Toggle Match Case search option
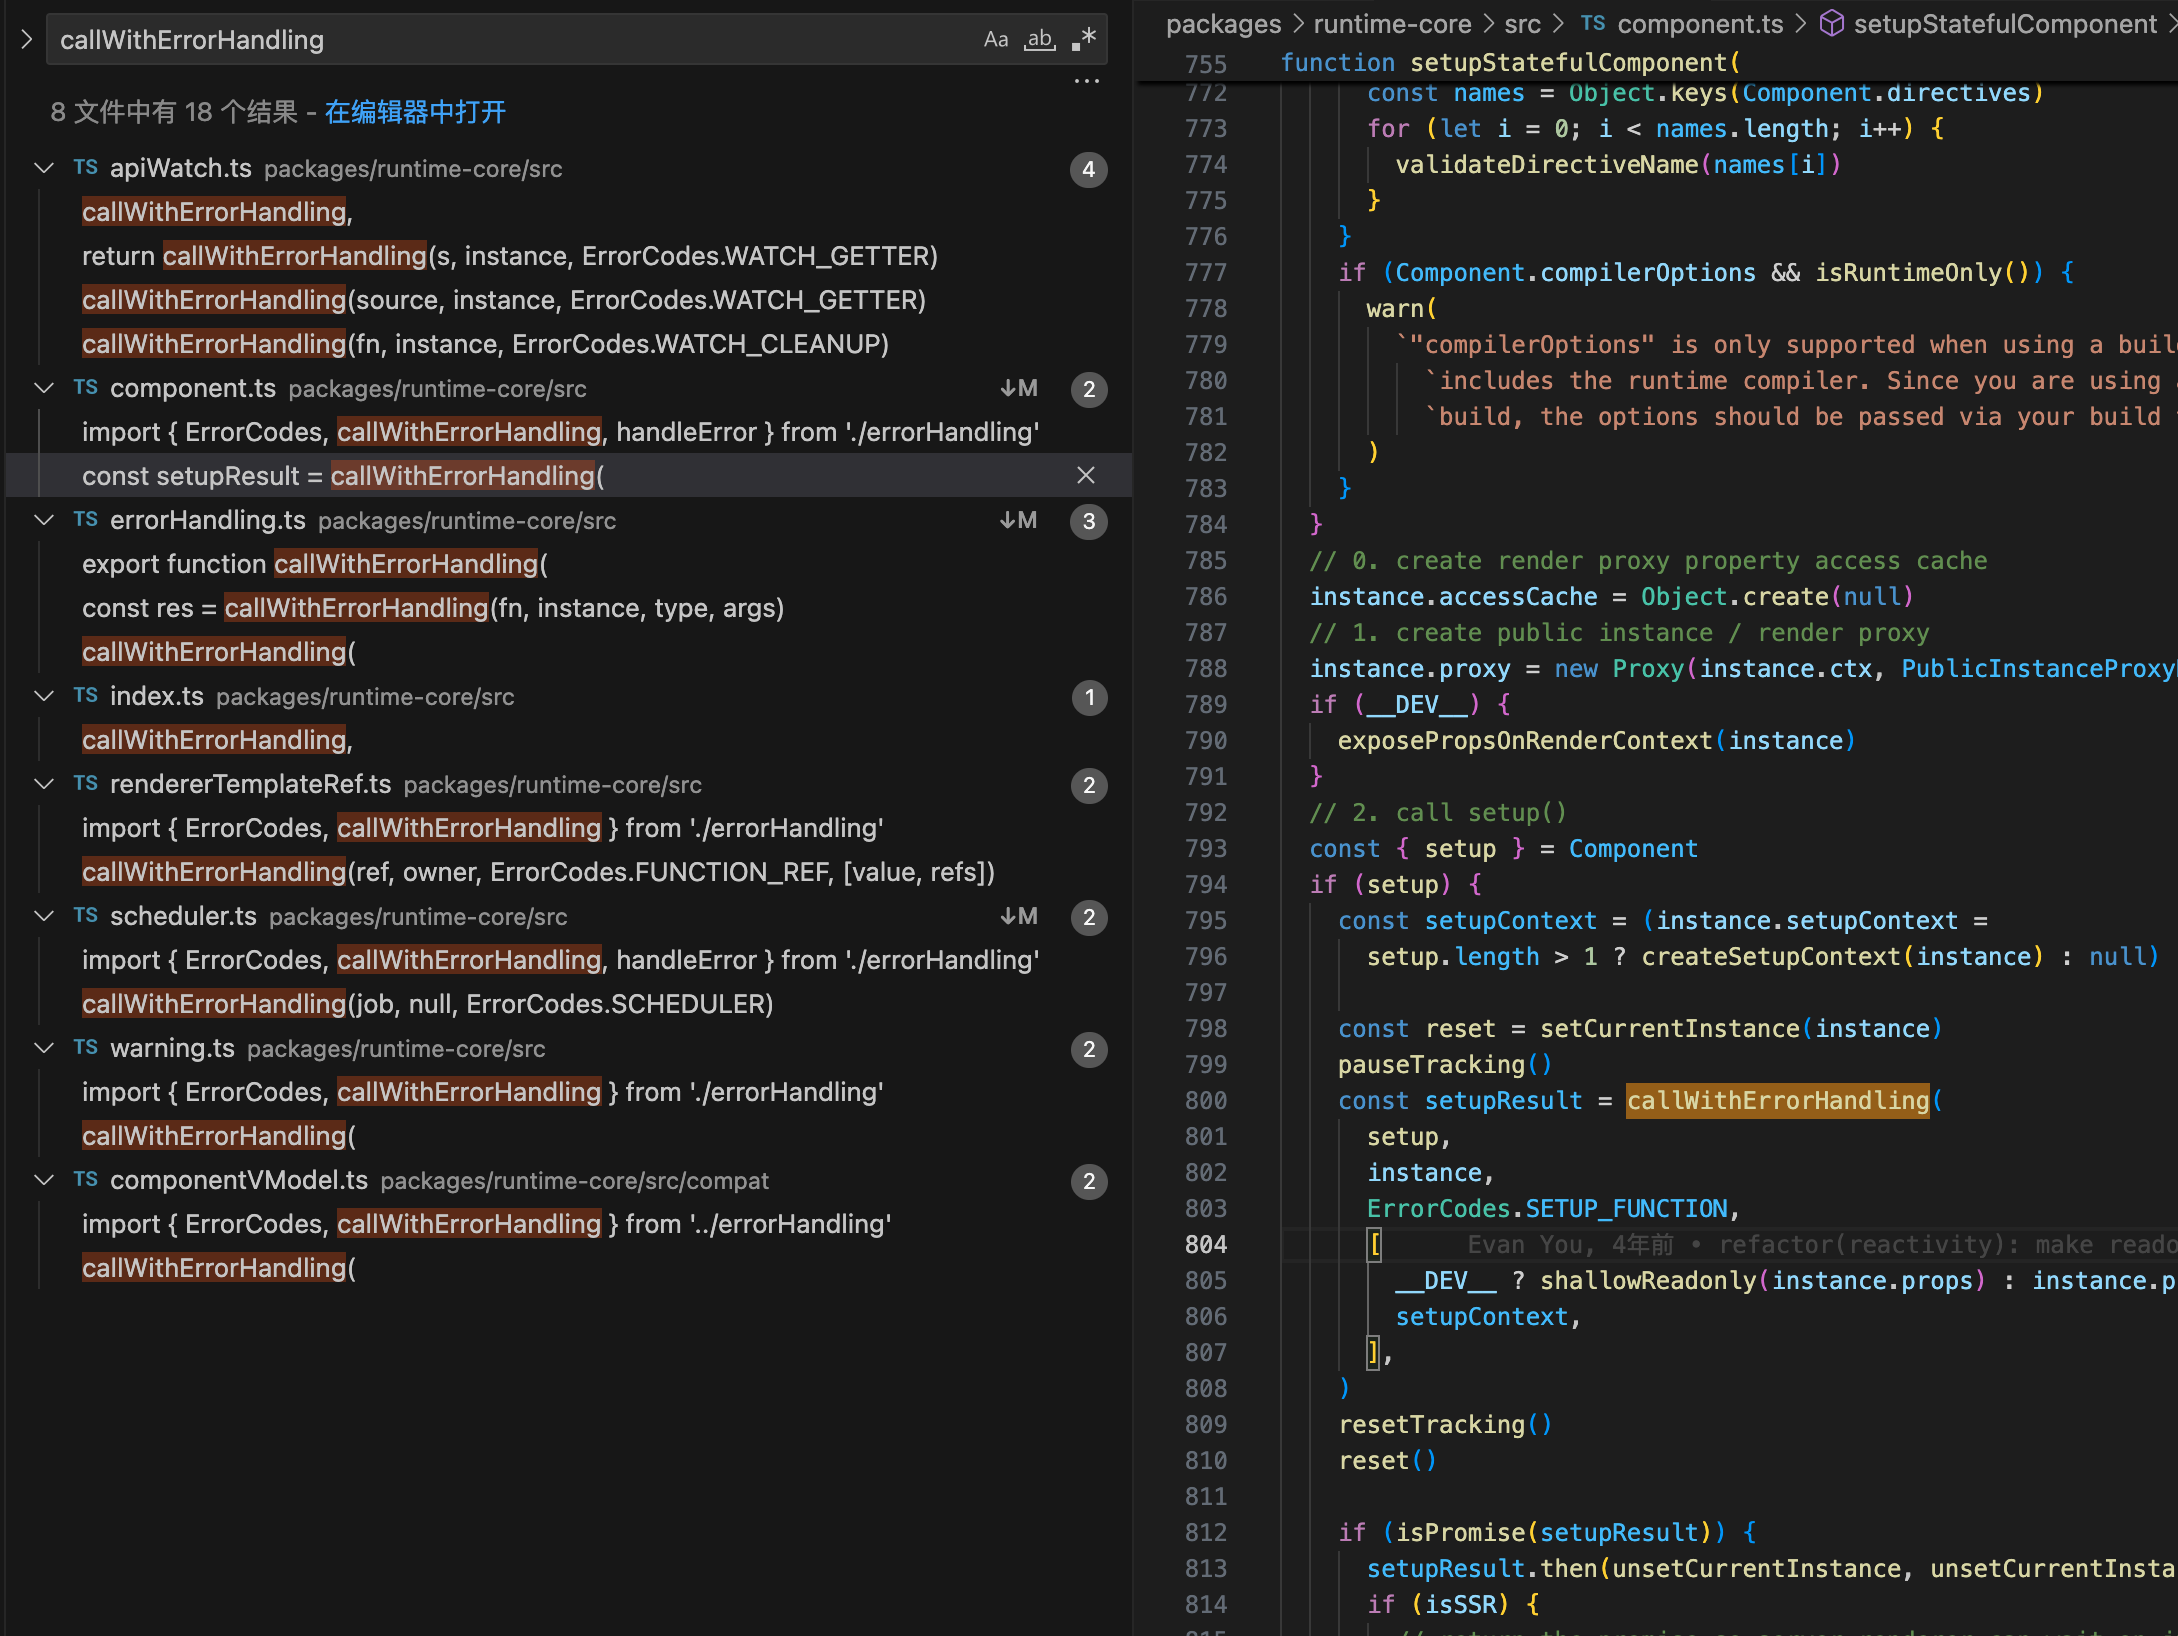 coord(995,39)
